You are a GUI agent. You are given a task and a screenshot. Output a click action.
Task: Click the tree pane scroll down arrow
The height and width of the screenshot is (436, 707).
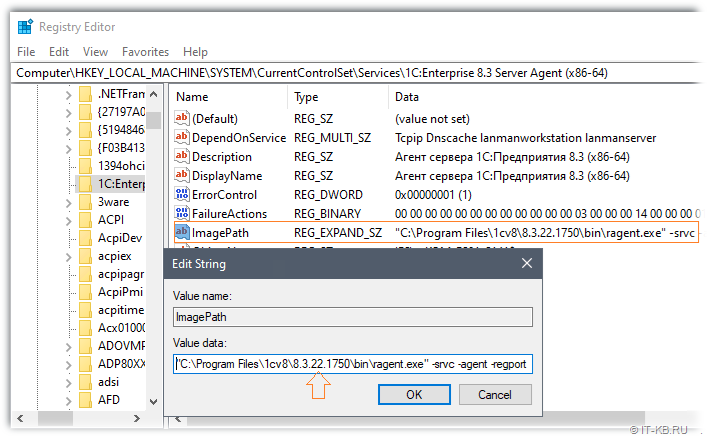click(x=153, y=401)
